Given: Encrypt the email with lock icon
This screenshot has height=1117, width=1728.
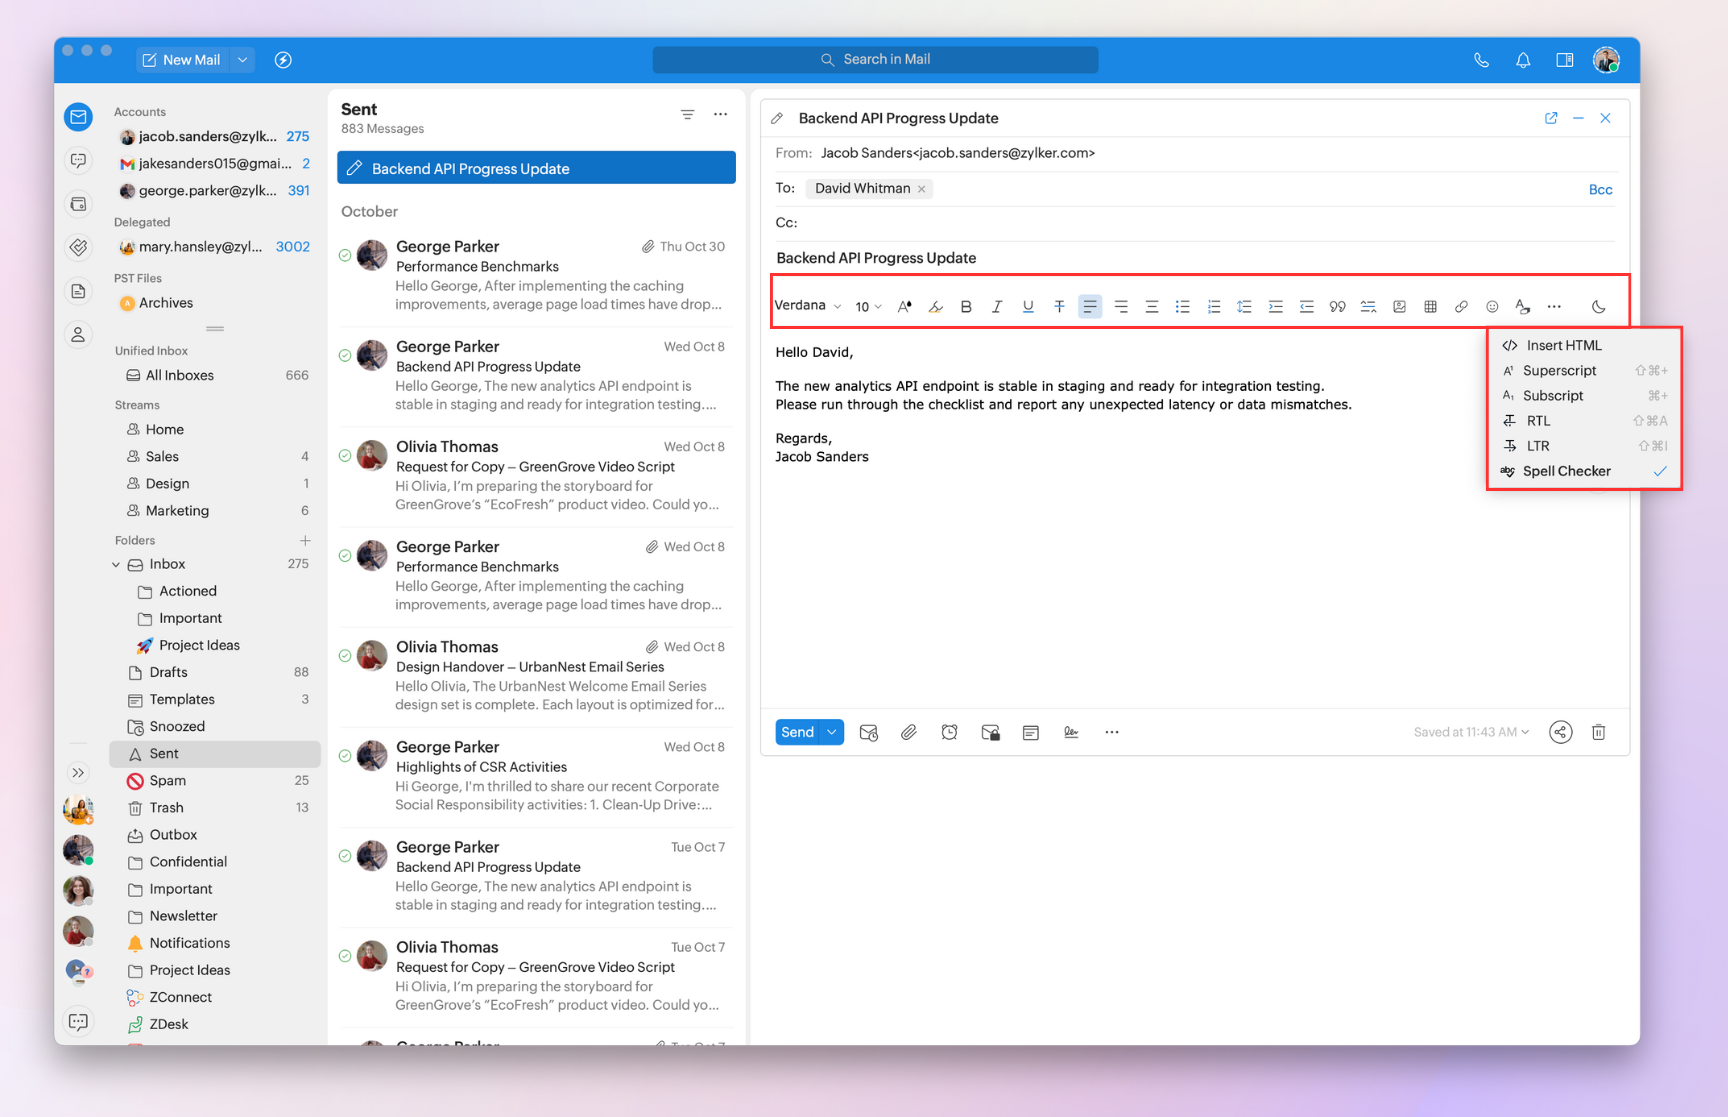Looking at the screenshot, I should (x=991, y=733).
